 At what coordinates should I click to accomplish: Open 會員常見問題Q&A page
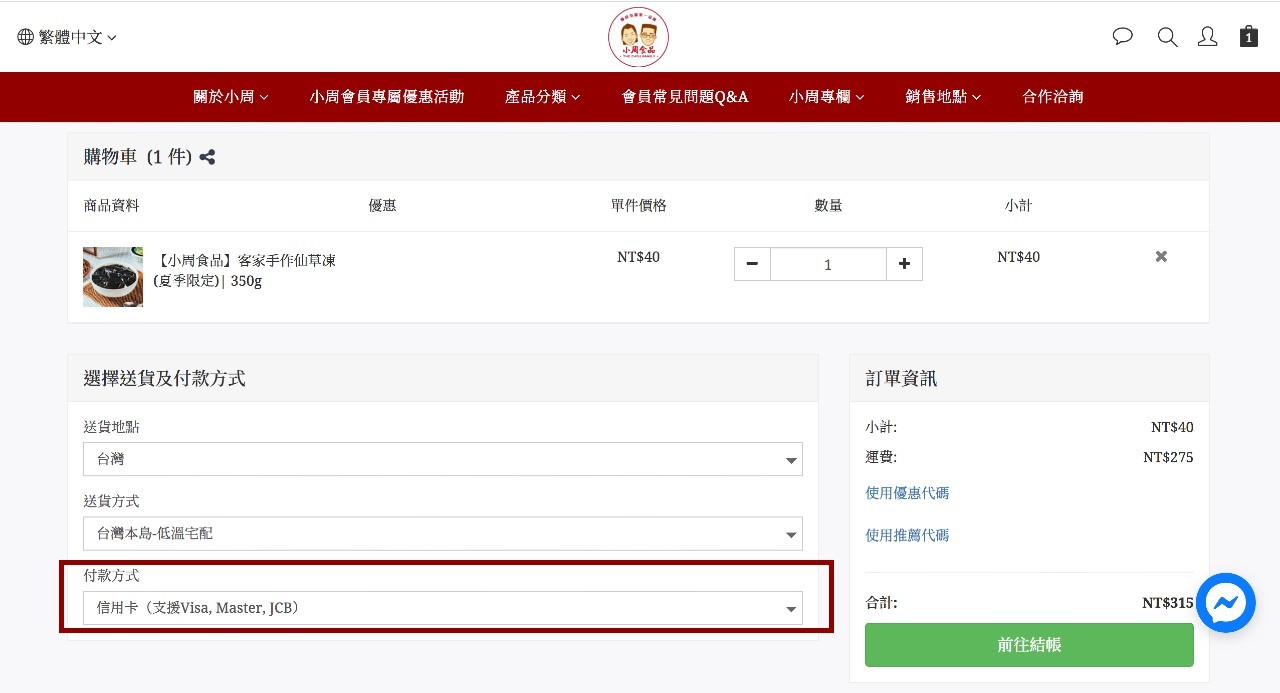(685, 97)
